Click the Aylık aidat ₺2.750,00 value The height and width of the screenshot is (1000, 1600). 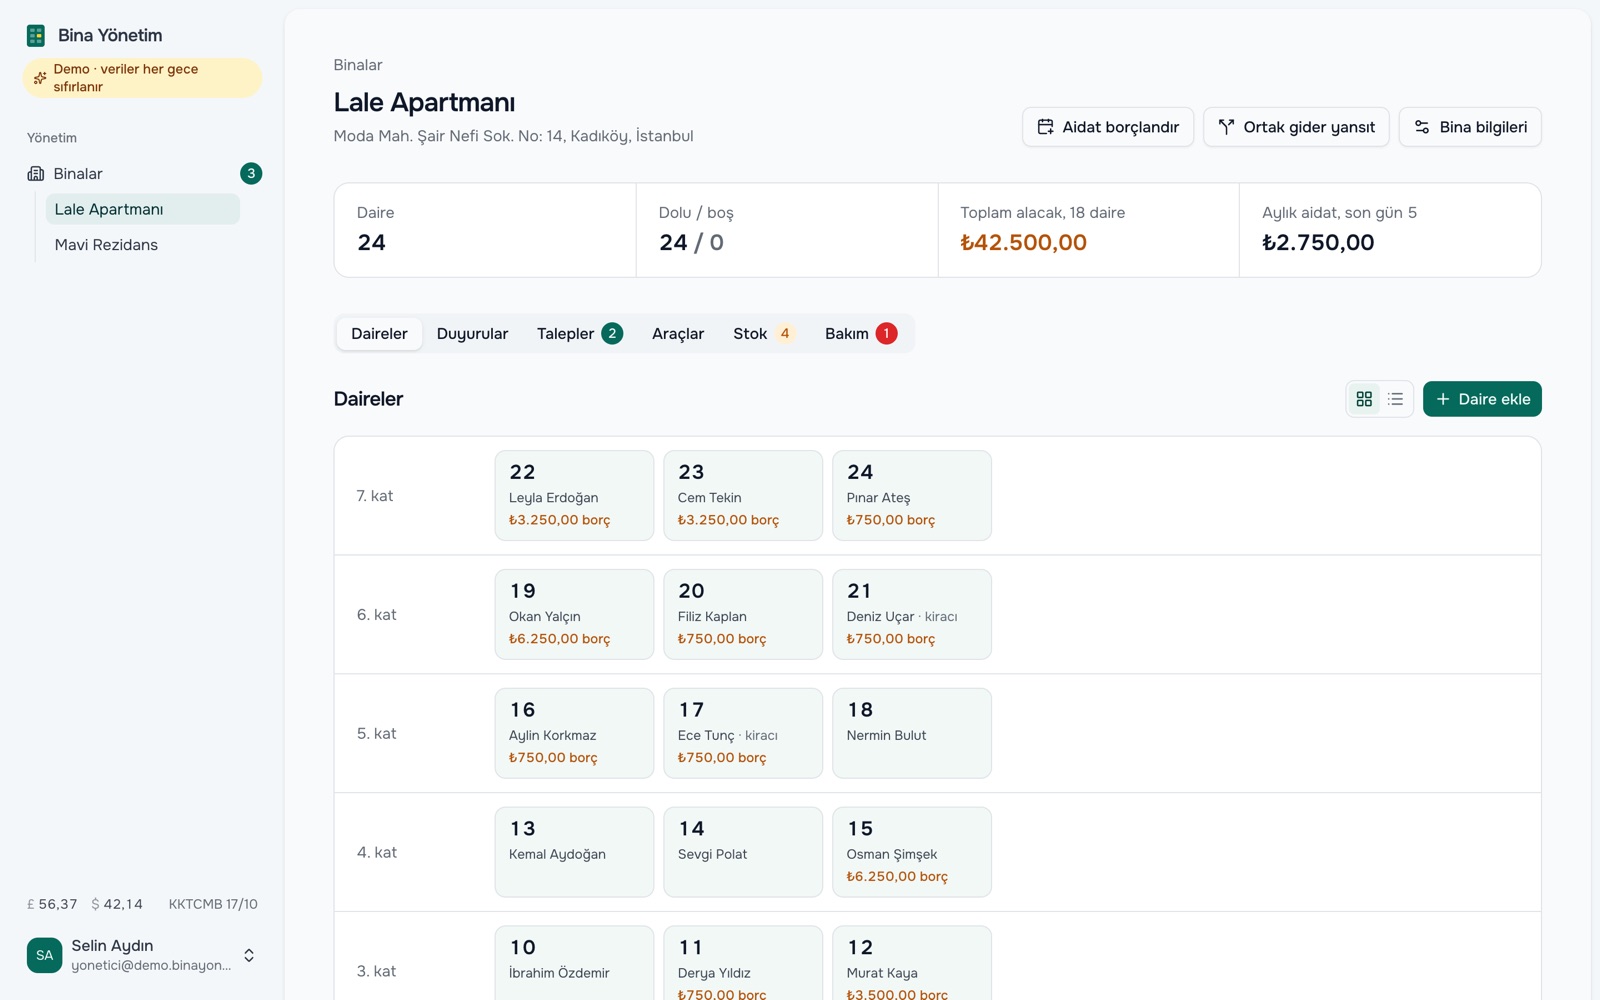1318,243
